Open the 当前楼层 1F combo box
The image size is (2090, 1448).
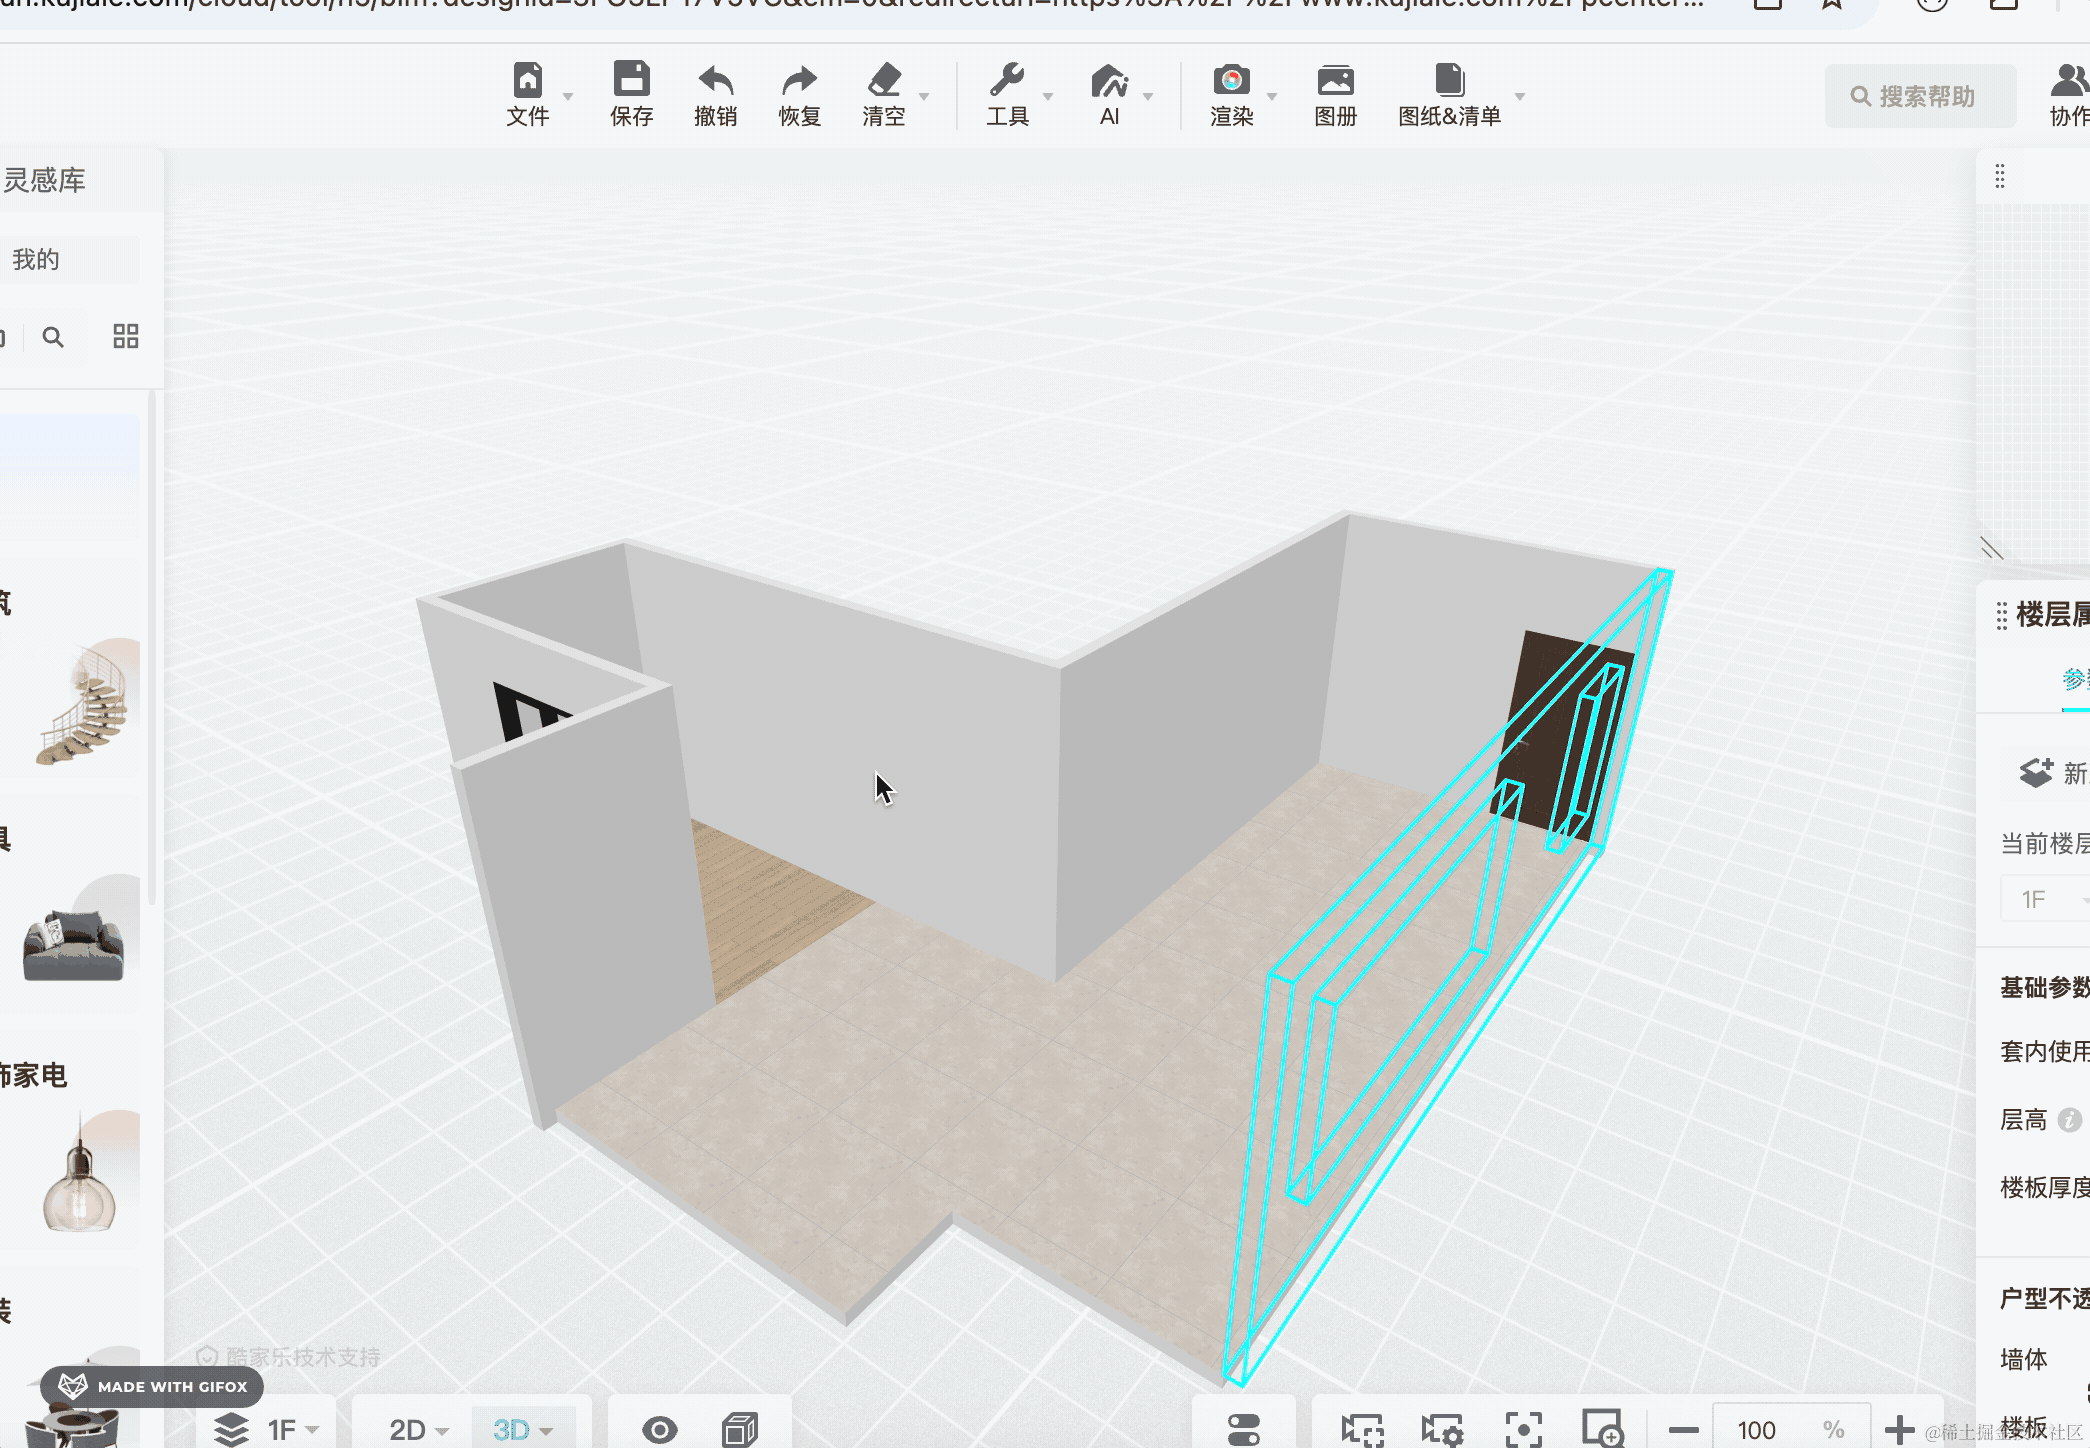click(x=2044, y=899)
